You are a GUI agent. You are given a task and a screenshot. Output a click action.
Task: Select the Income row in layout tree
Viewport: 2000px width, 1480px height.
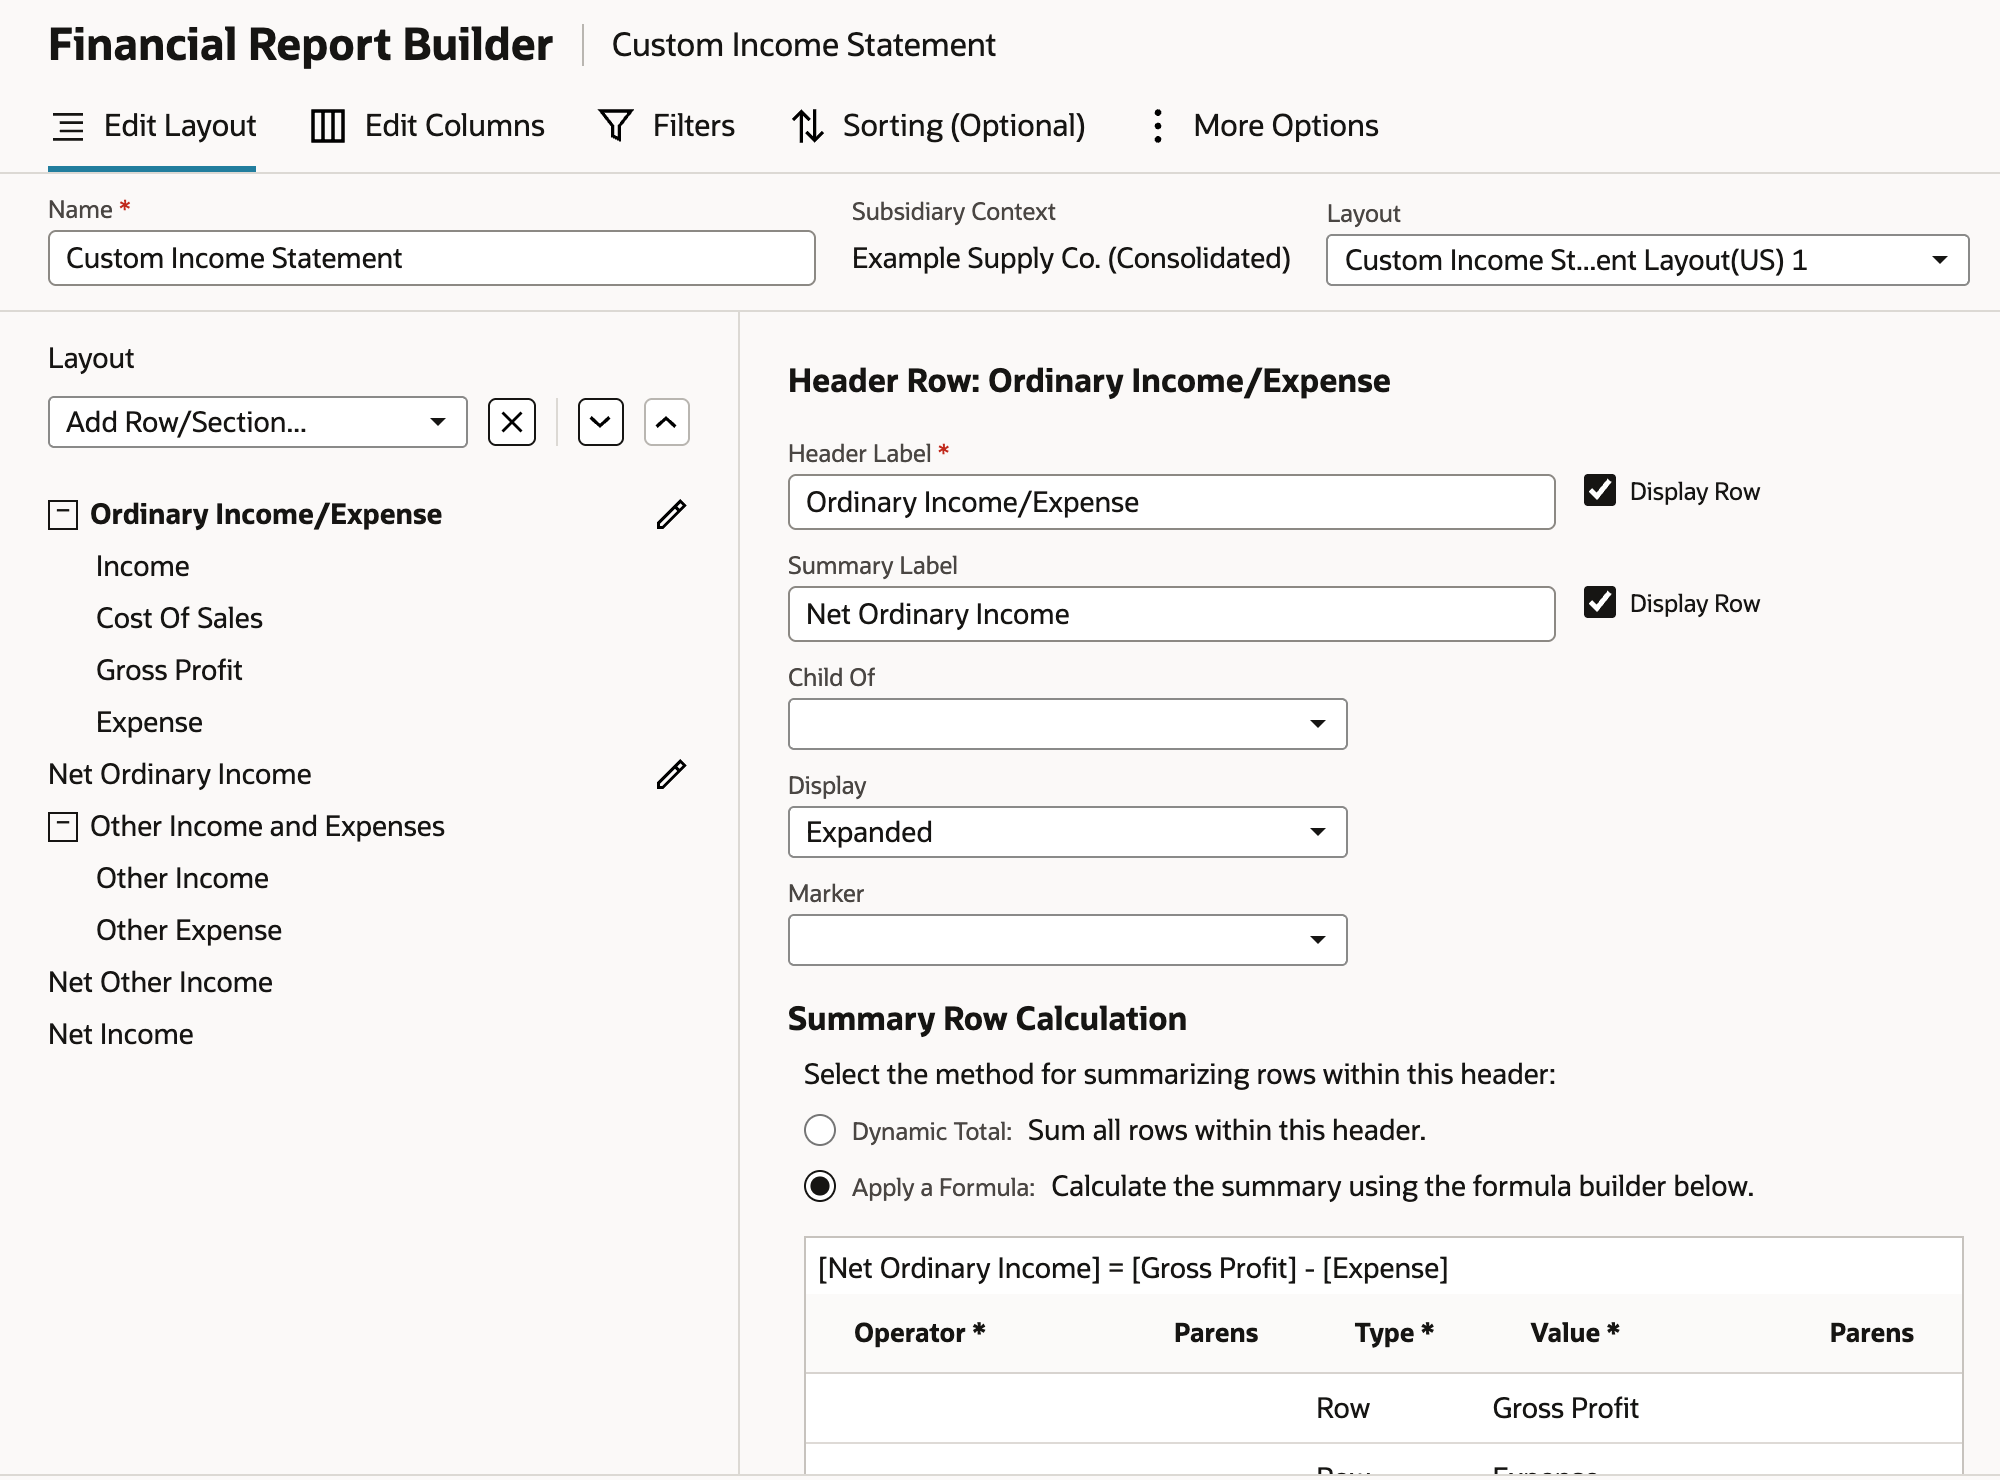143,566
